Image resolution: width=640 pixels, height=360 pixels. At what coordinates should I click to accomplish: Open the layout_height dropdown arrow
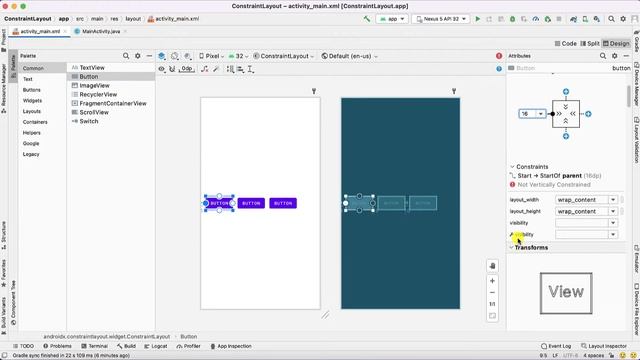(613, 211)
